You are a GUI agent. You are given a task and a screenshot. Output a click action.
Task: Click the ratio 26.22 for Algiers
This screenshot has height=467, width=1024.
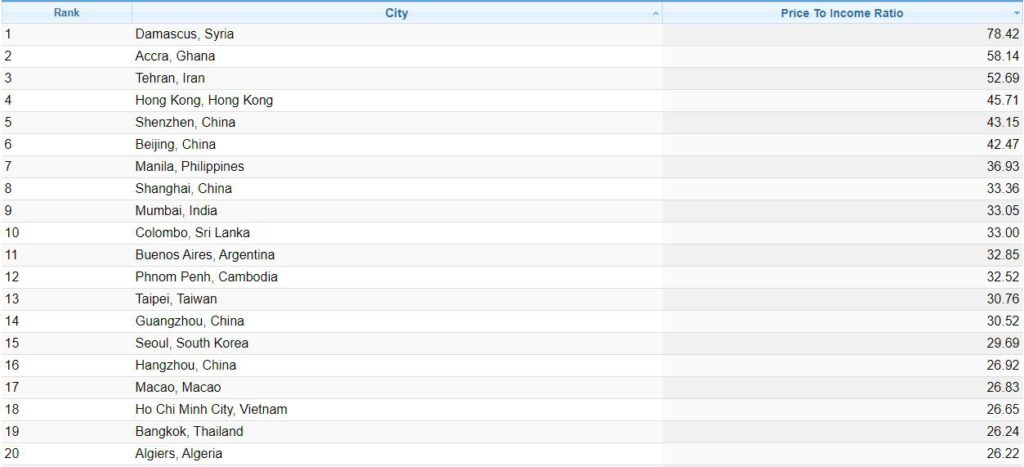[x=1002, y=453]
